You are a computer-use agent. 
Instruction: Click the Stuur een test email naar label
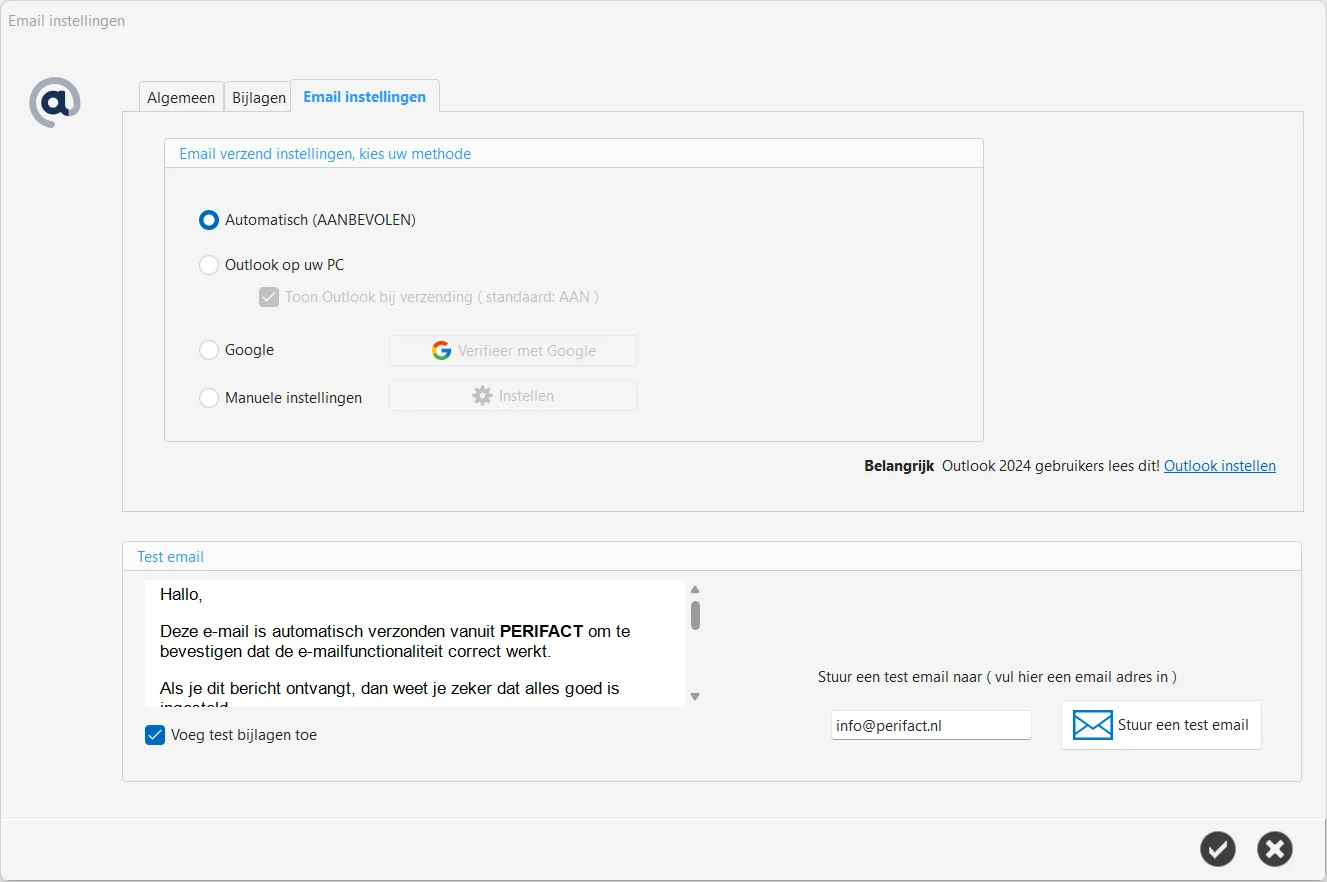(x=997, y=677)
